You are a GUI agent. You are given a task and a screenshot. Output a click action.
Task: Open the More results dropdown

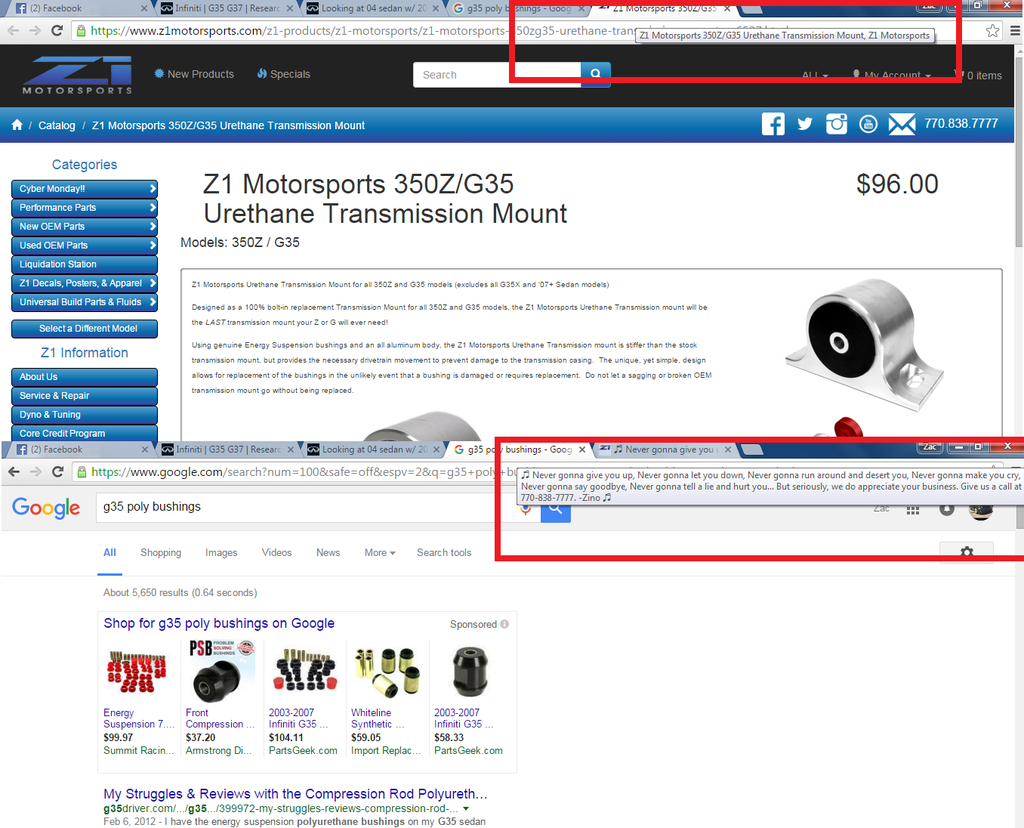tap(379, 552)
